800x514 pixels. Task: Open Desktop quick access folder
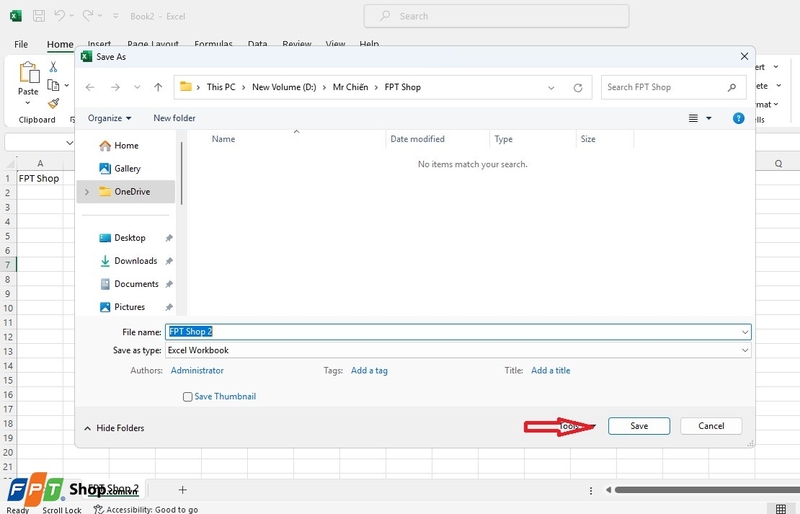130,238
